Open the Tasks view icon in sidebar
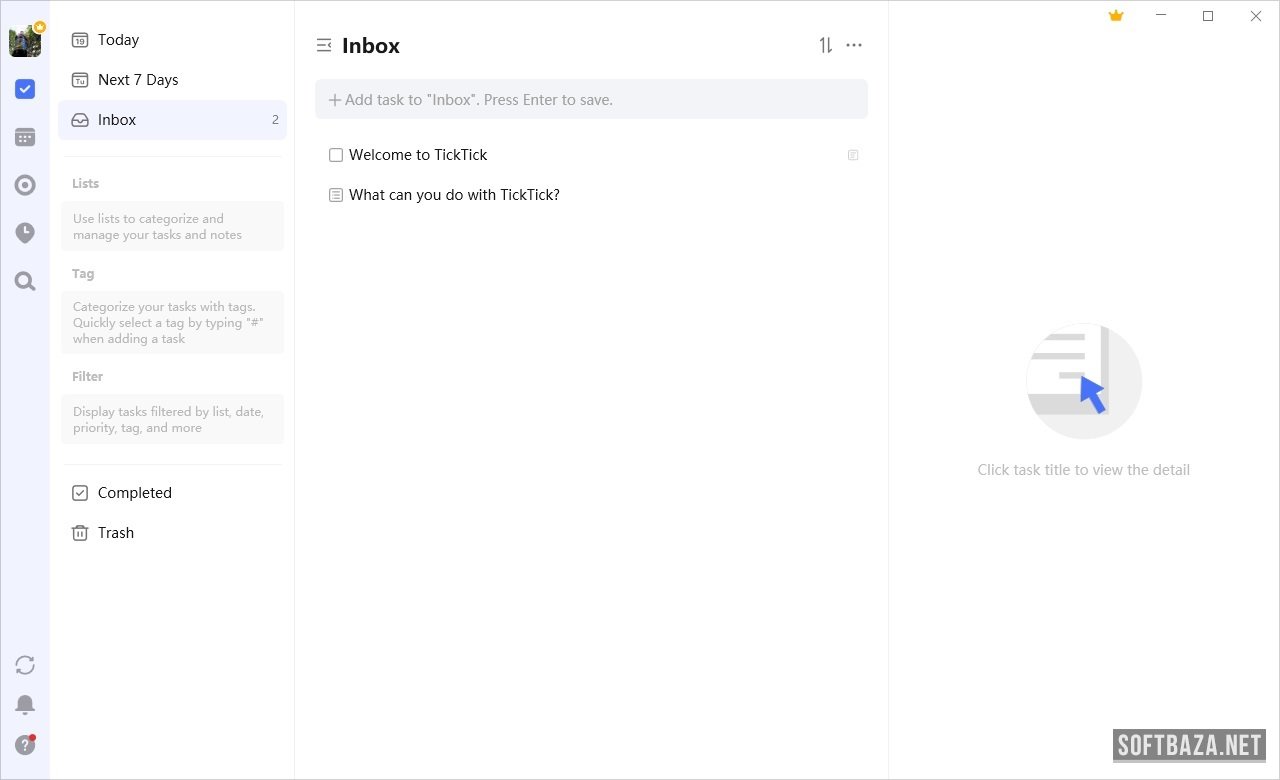This screenshot has height=780, width=1280. 25,89
